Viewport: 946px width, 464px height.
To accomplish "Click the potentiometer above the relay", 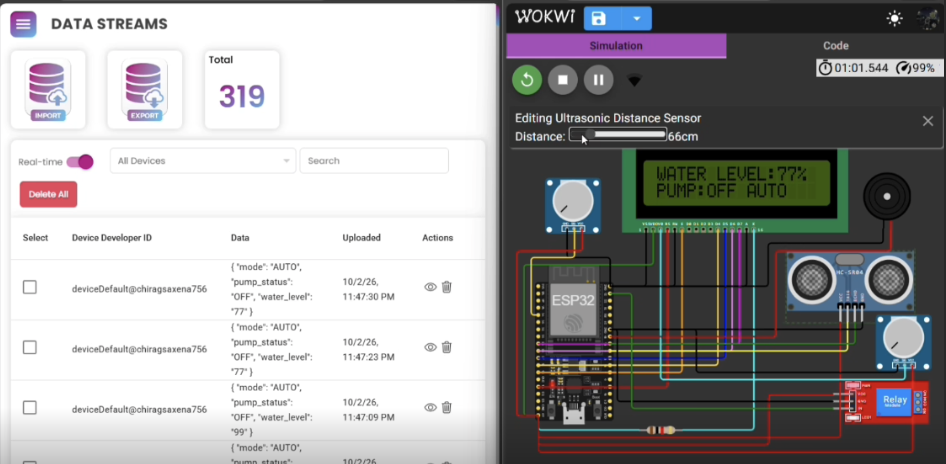I will pos(903,343).
